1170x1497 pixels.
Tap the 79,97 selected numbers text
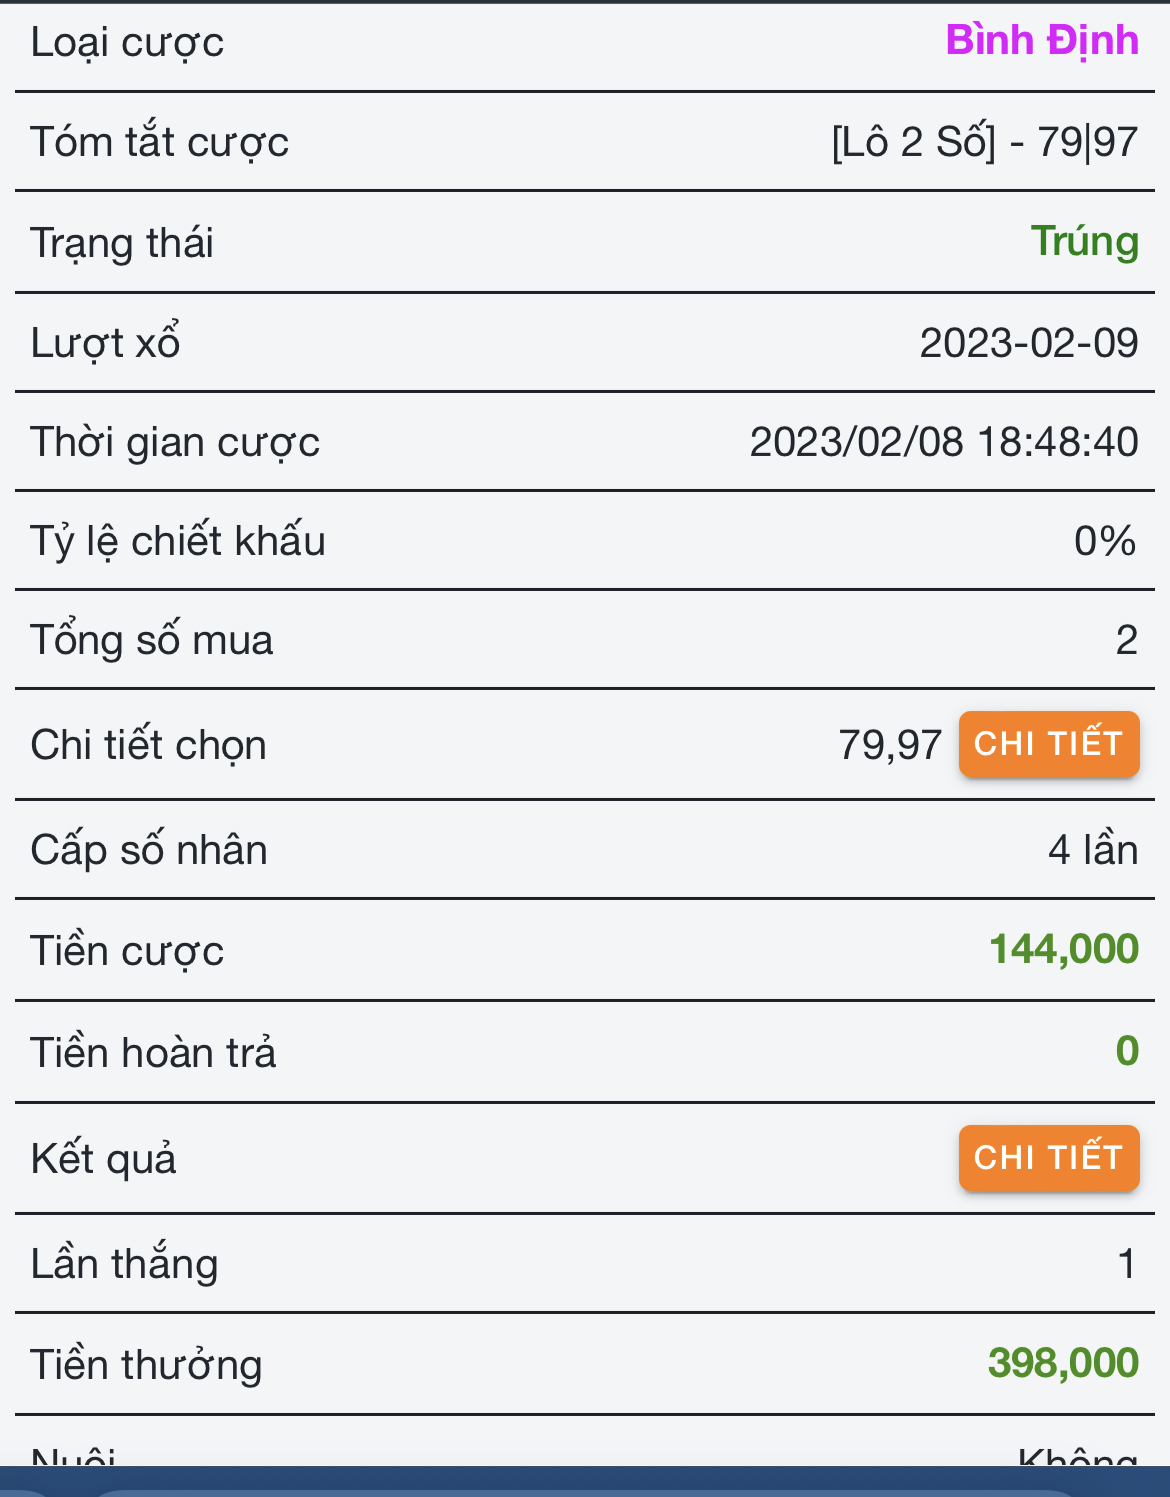click(890, 745)
